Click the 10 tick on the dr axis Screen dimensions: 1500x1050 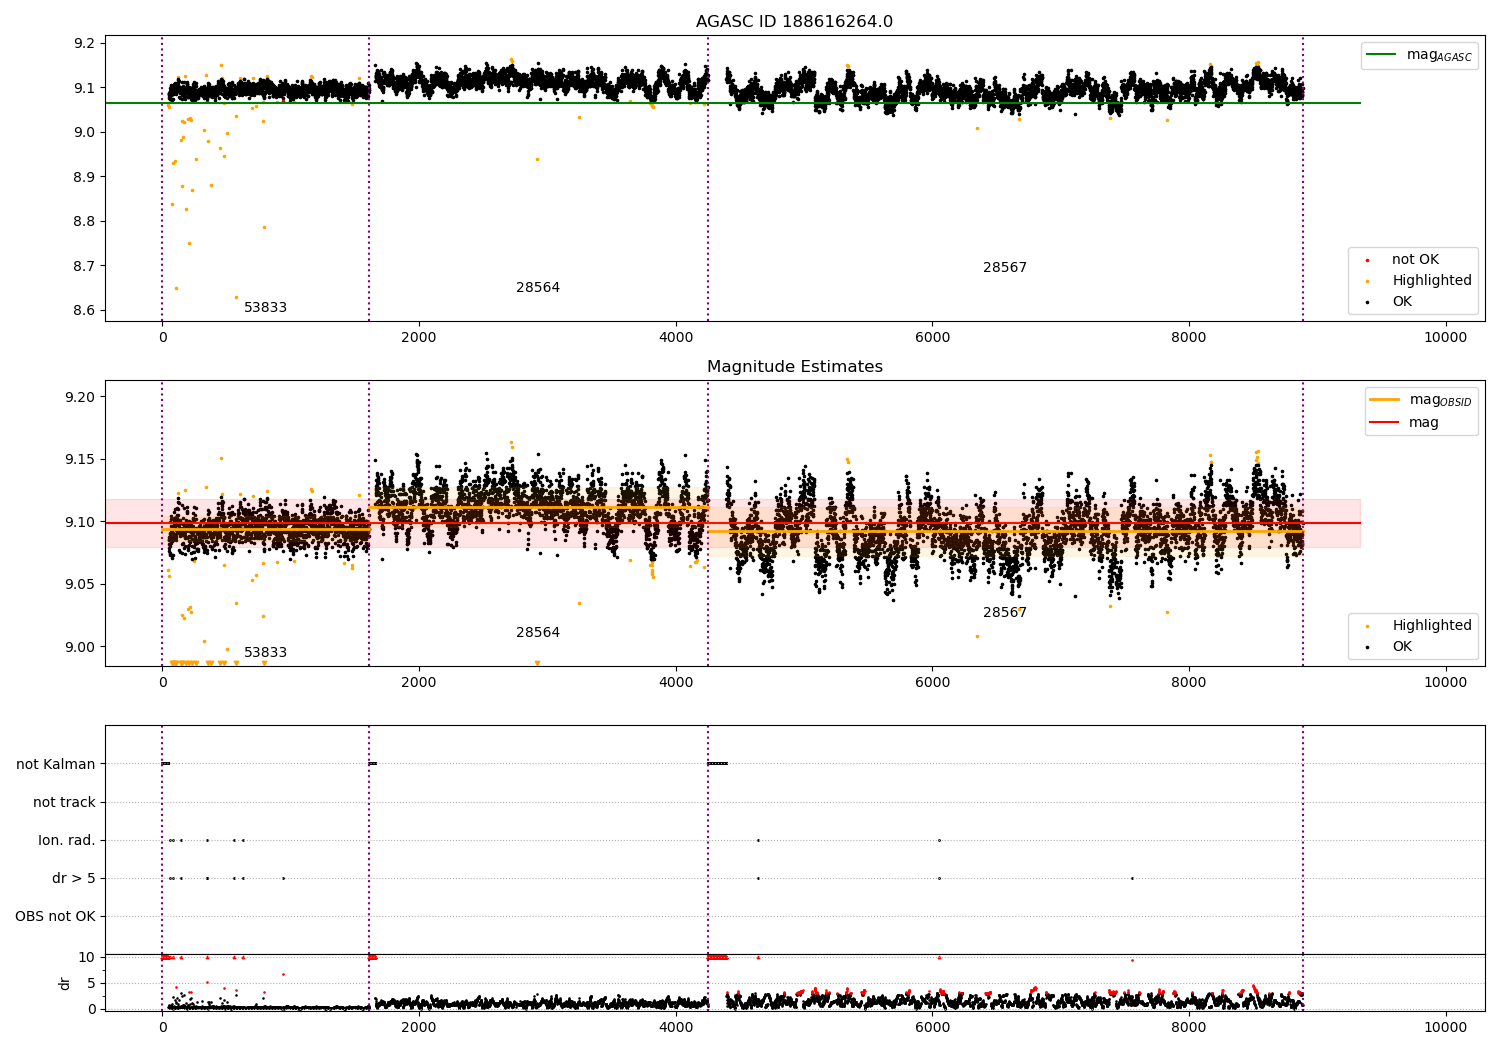88,957
